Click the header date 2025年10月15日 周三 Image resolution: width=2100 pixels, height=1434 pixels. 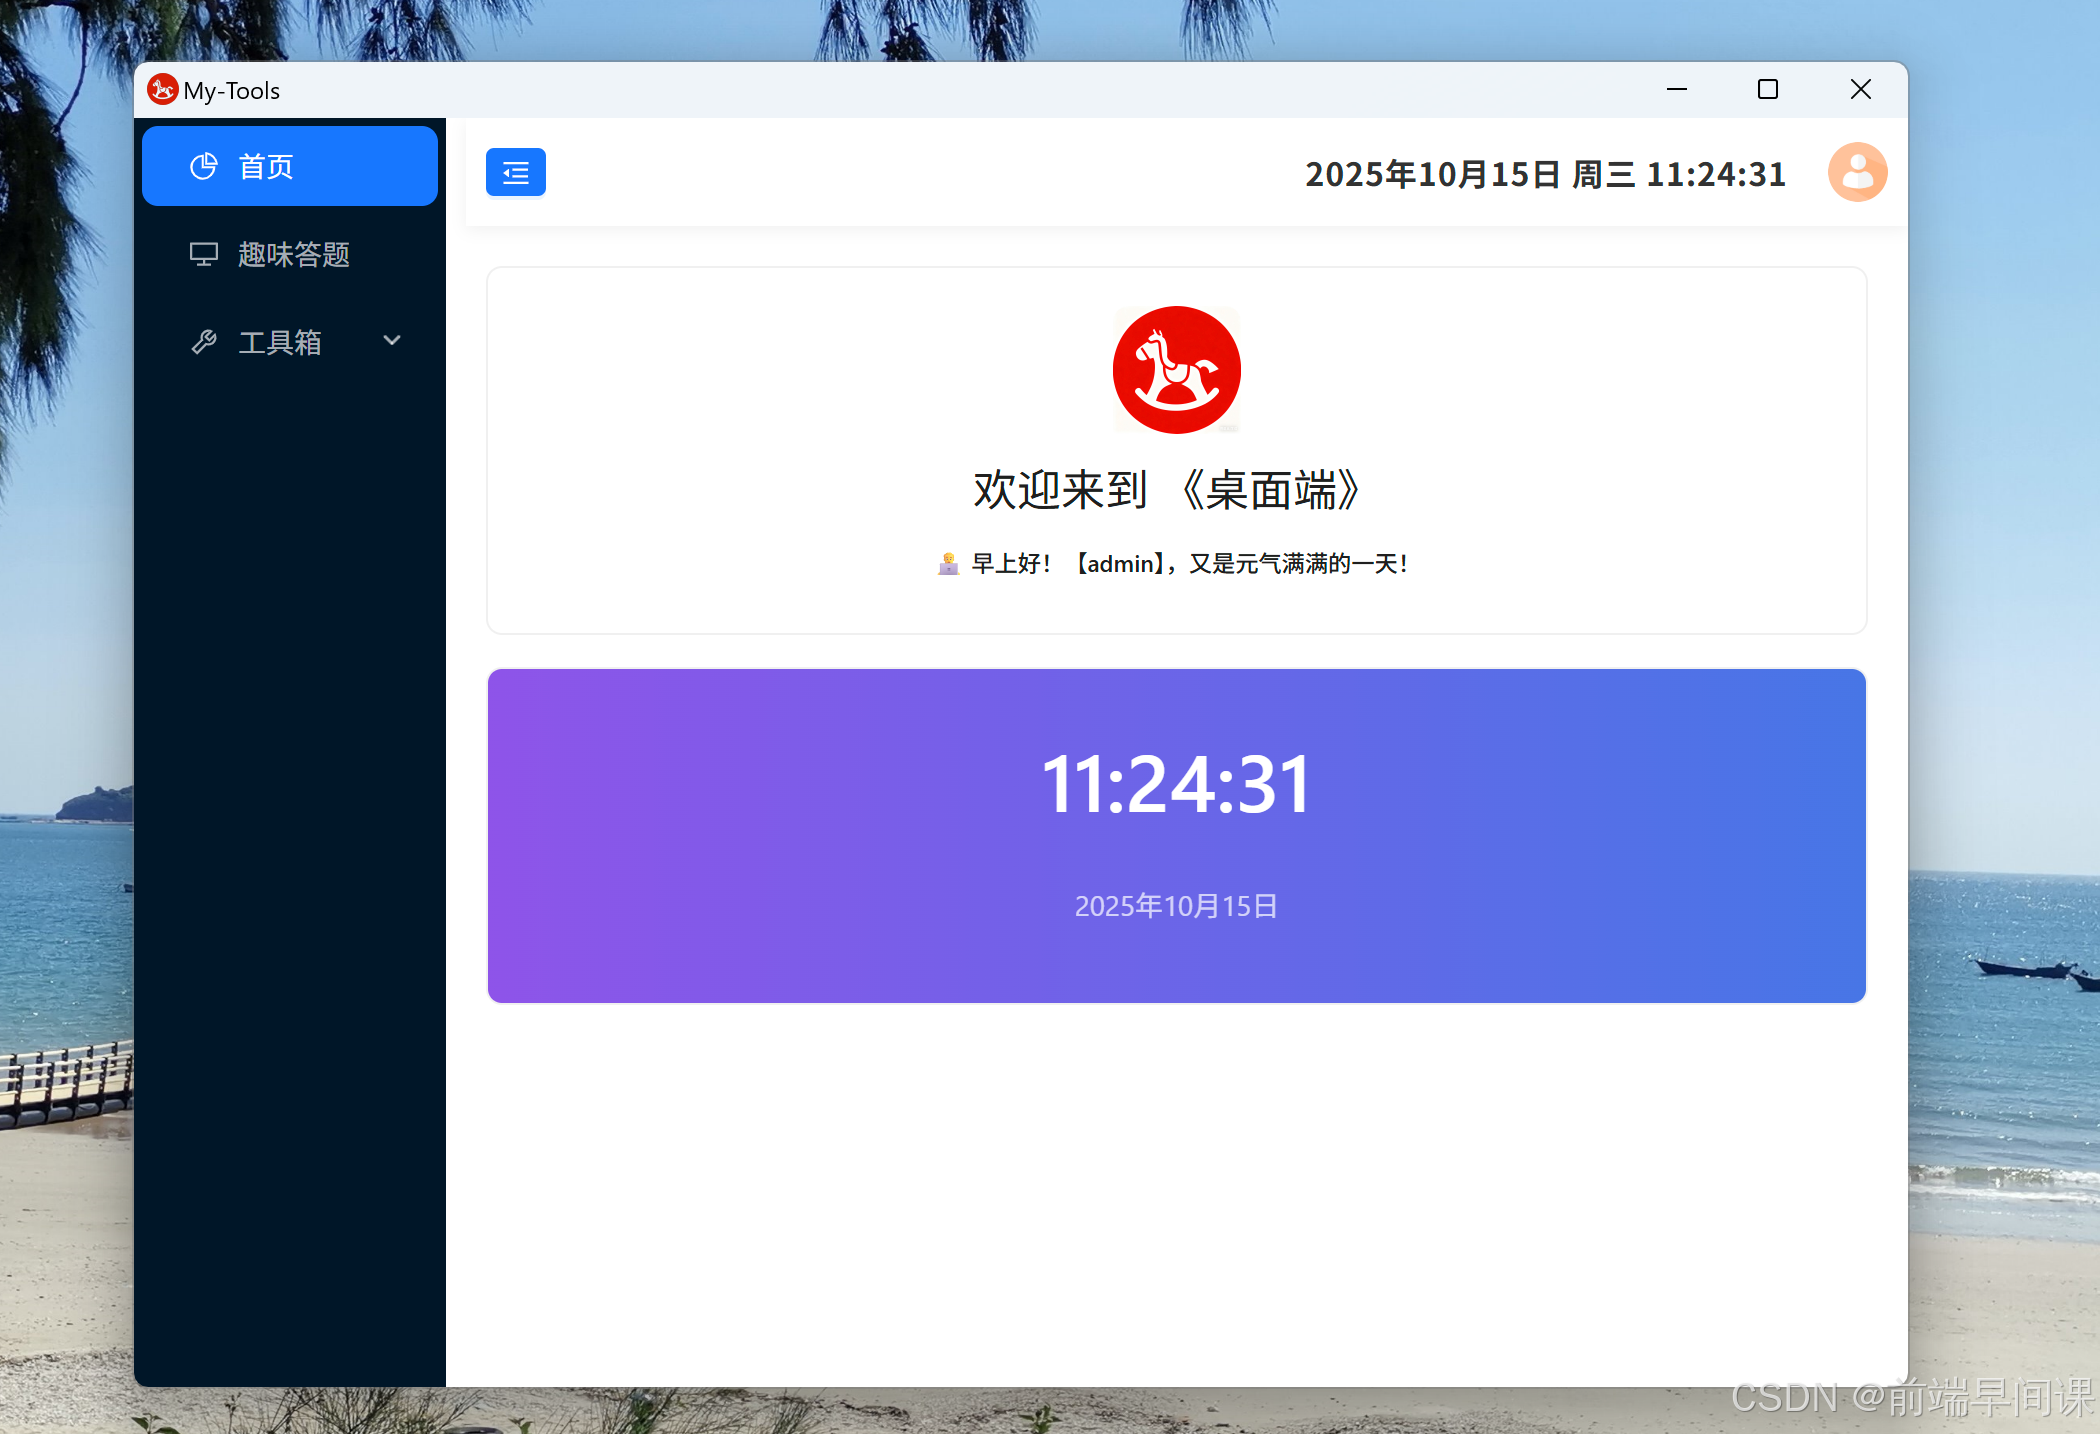click(1470, 174)
